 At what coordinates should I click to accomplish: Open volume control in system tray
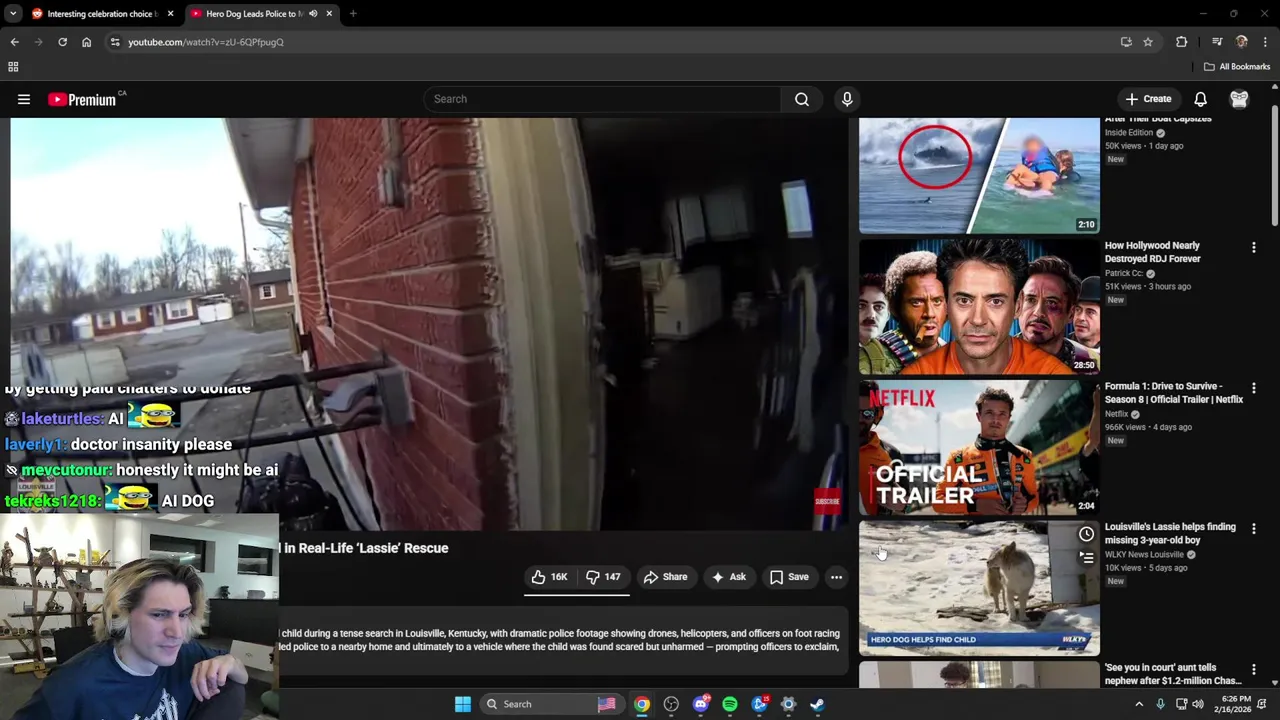[x=1198, y=704]
